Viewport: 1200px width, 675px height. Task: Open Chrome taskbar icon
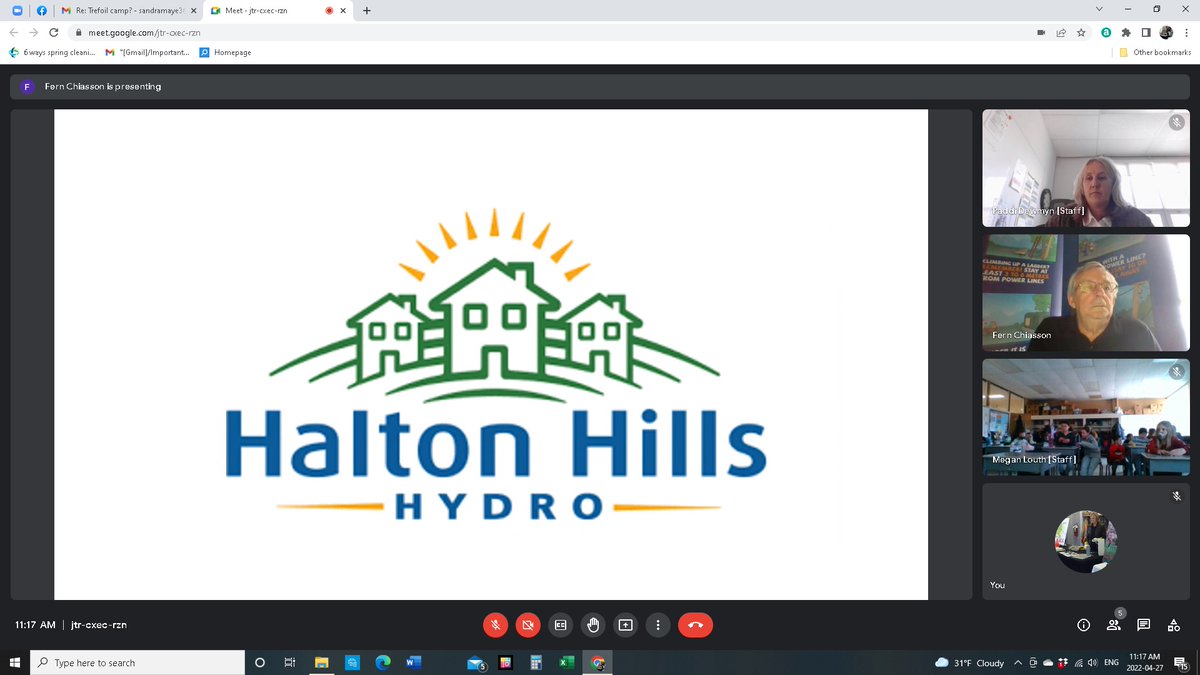pyautogui.click(x=597, y=662)
